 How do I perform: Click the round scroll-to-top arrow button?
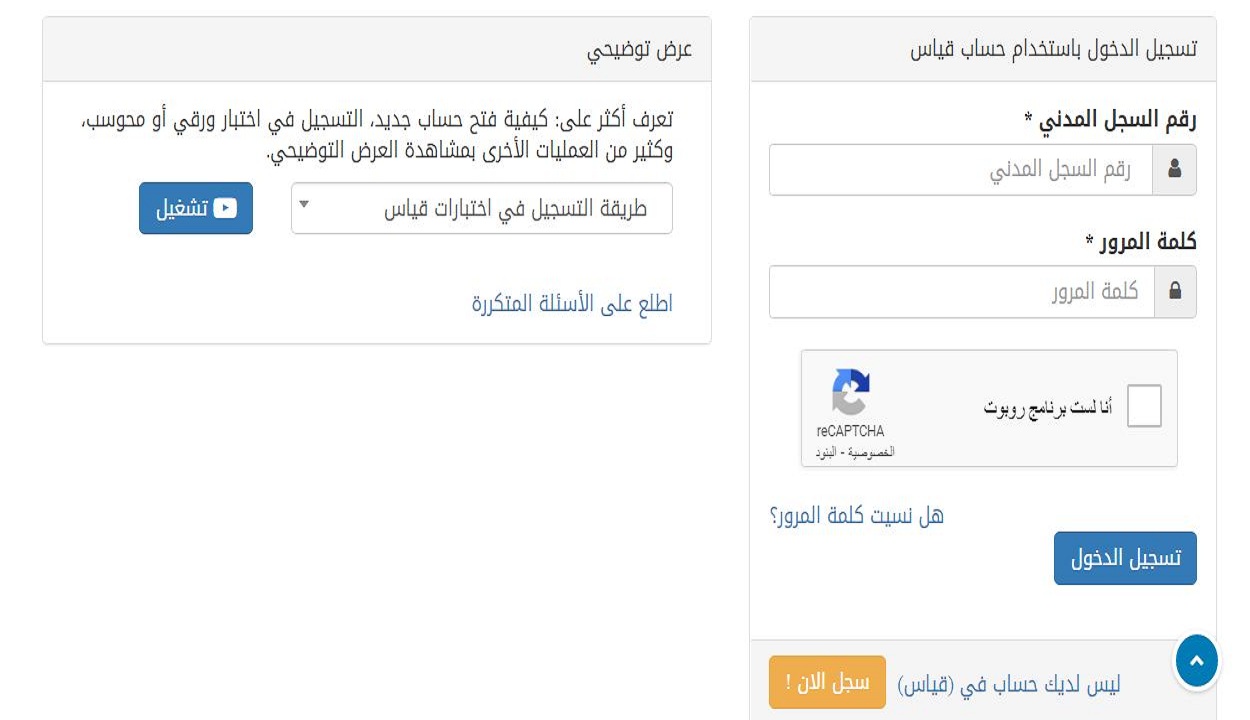1197,661
